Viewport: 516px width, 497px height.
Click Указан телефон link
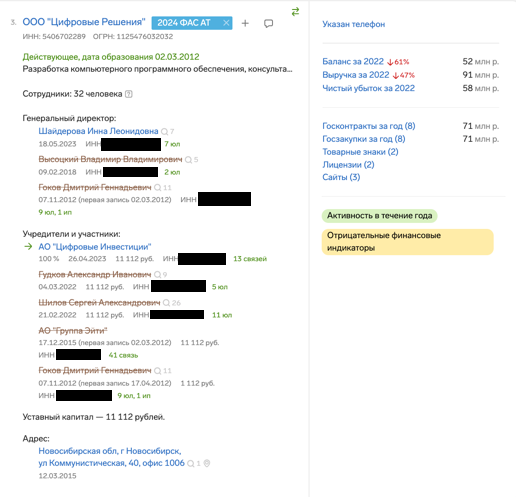coord(354,24)
